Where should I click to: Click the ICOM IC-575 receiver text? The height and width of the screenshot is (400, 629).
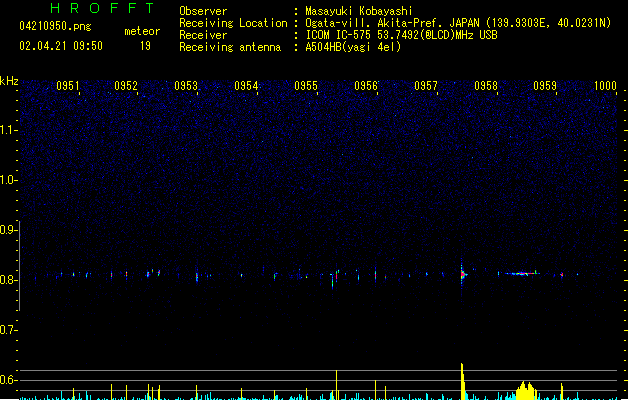[x=401, y=35]
